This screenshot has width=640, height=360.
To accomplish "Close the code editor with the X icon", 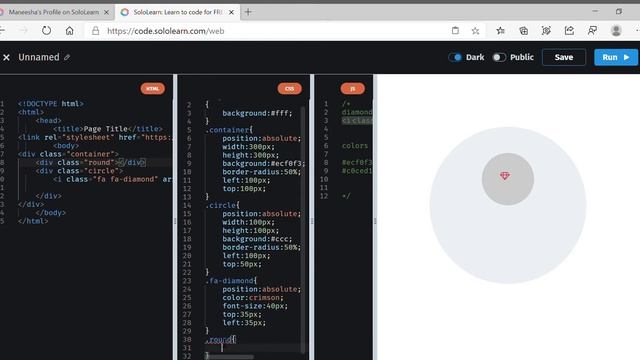I will (x=6, y=58).
